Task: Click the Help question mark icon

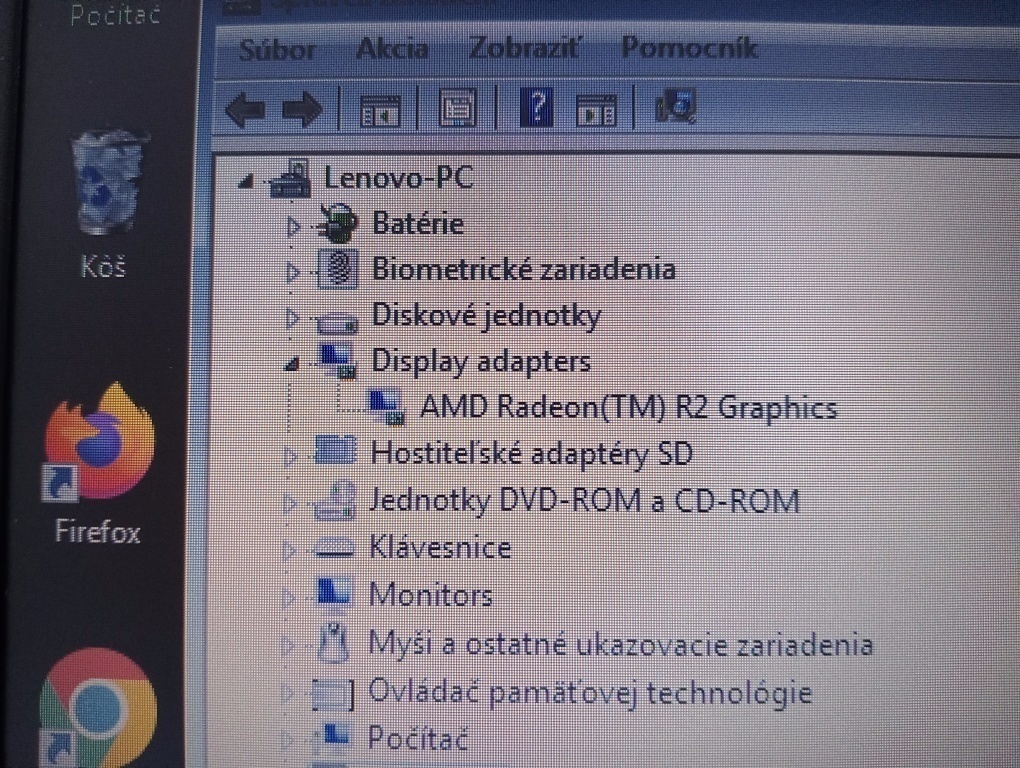Action: pyautogui.click(x=535, y=111)
